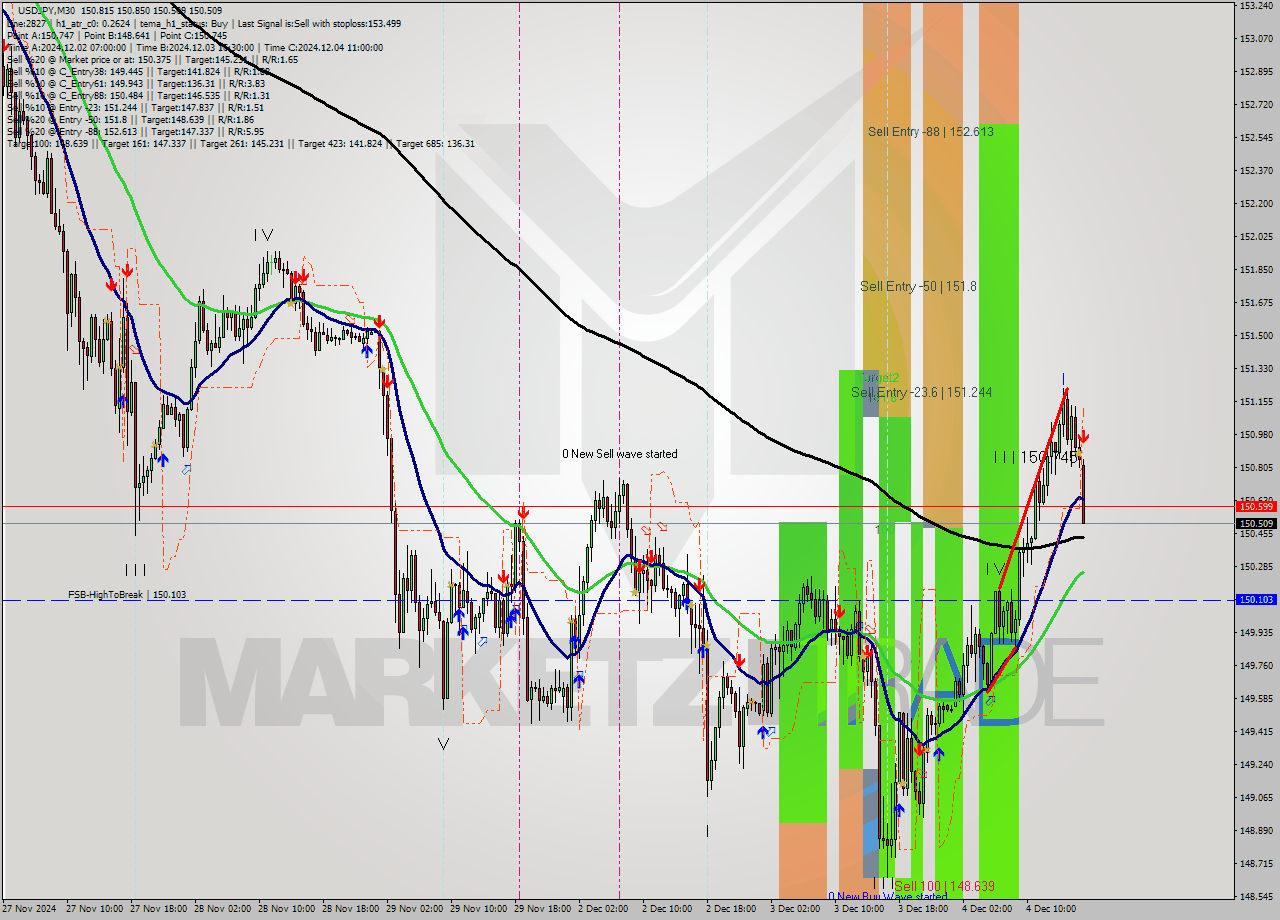Click the '3 Dec 18:00' time axis label
The width and height of the screenshot is (1280, 920).
point(923,909)
